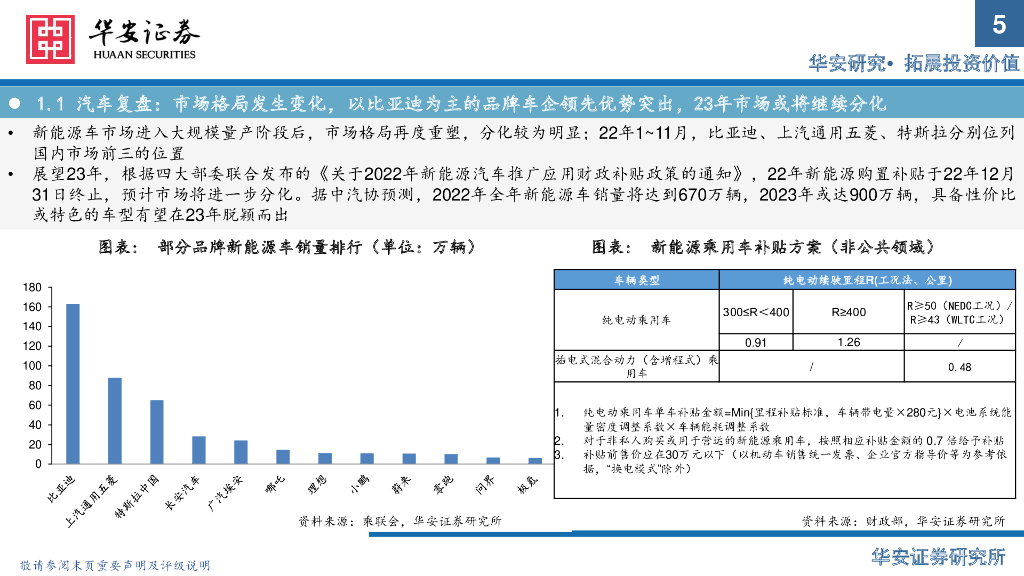Click the 上汽通用五菱 bar in the chart
Viewport: 1024px width, 576px height.
point(115,421)
